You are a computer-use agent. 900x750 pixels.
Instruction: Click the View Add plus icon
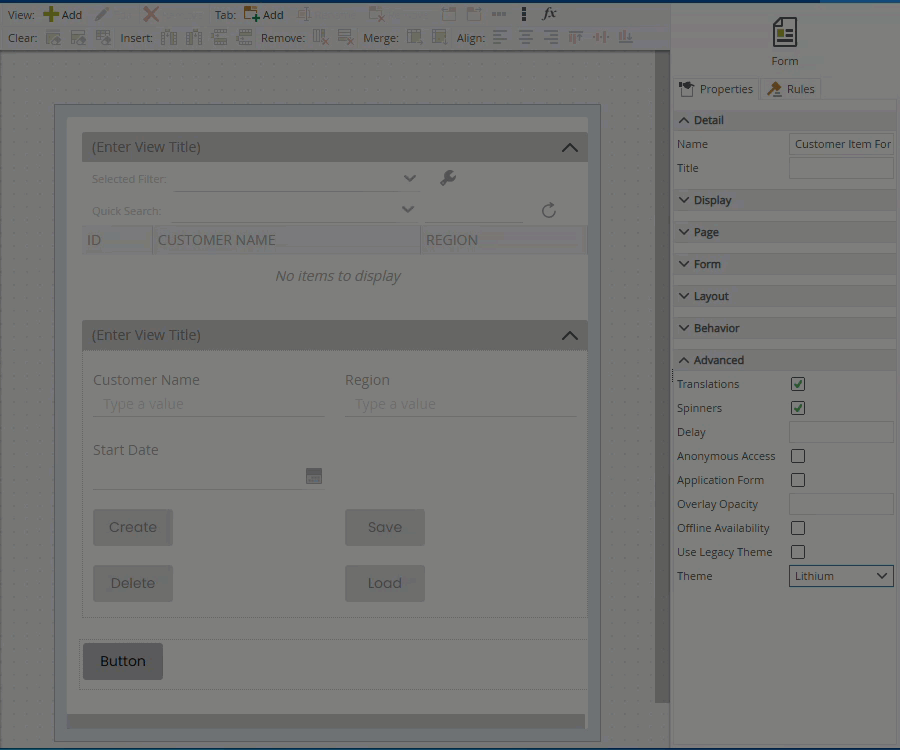pyautogui.click(x=51, y=14)
